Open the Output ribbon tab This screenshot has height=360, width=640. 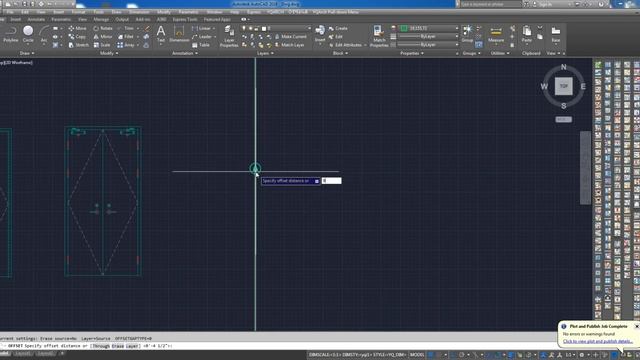(122, 19)
